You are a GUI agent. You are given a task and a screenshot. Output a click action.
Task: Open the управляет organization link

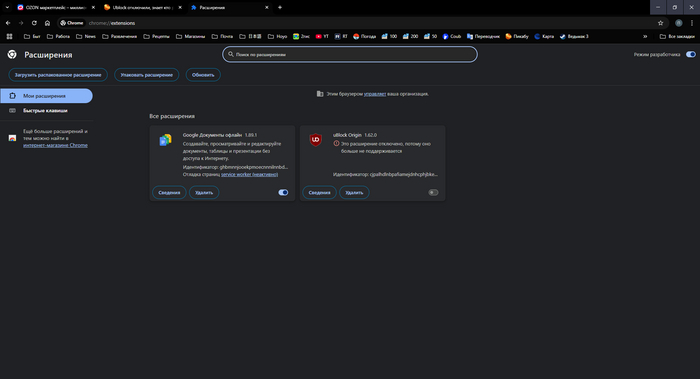[x=375, y=94]
